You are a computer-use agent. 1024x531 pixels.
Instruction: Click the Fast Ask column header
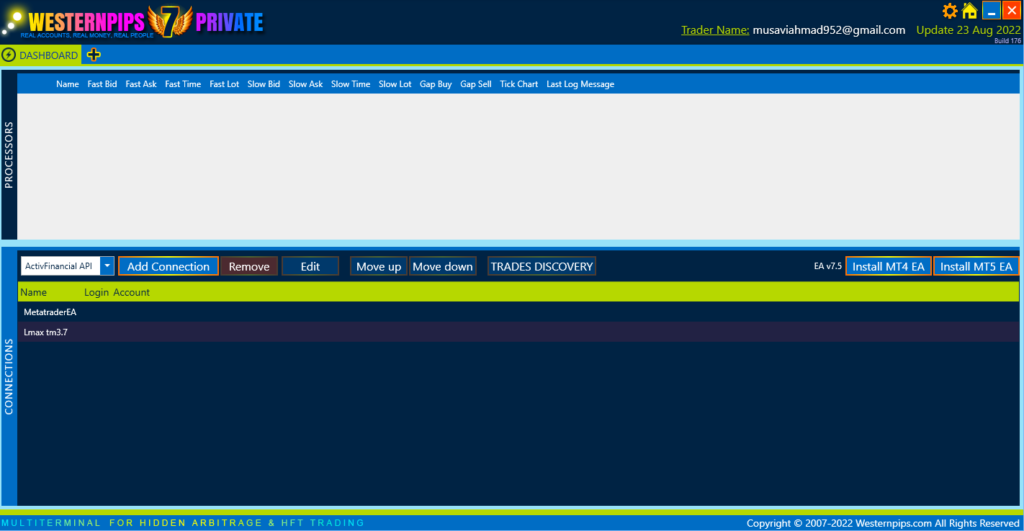(141, 84)
